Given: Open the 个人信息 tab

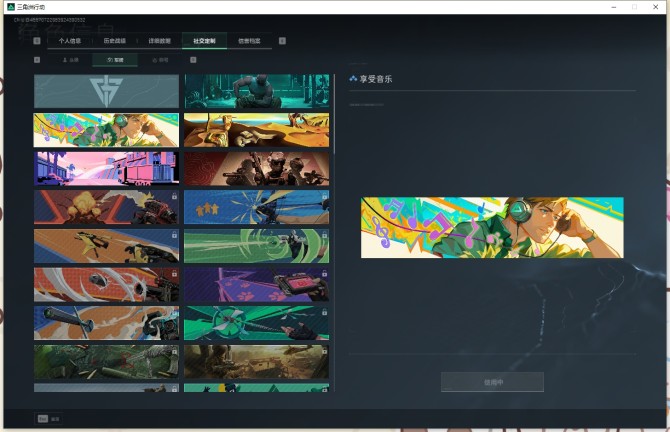Looking at the screenshot, I should pos(70,41).
